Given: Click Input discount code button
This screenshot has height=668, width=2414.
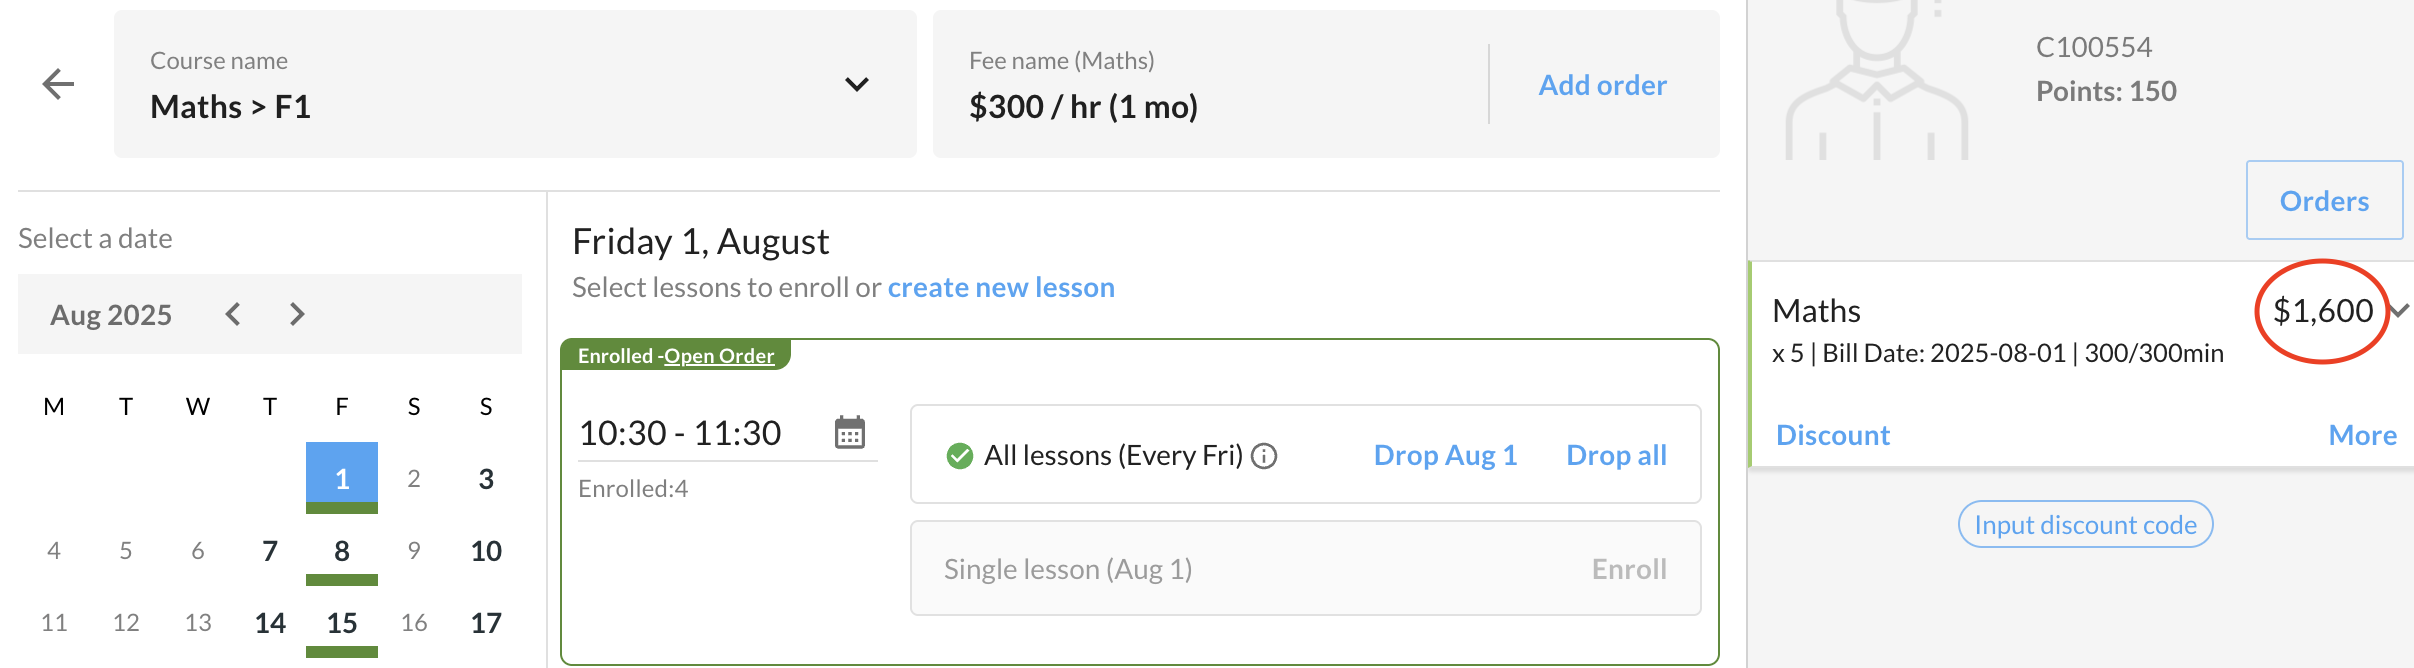Looking at the screenshot, I should (2085, 524).
